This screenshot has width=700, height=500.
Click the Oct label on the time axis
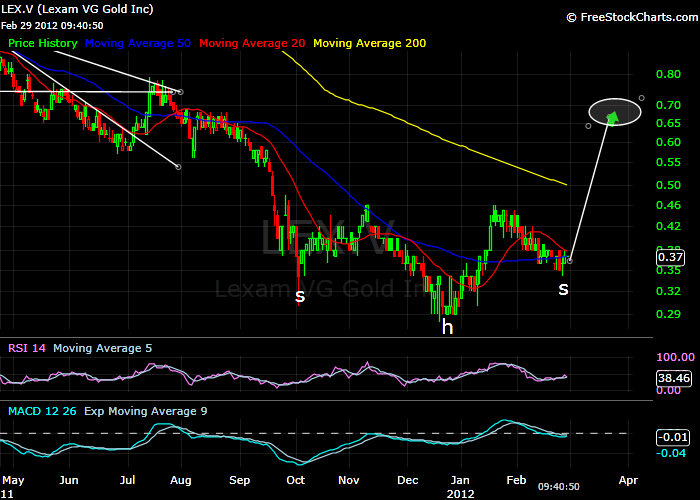click(296, 480)
